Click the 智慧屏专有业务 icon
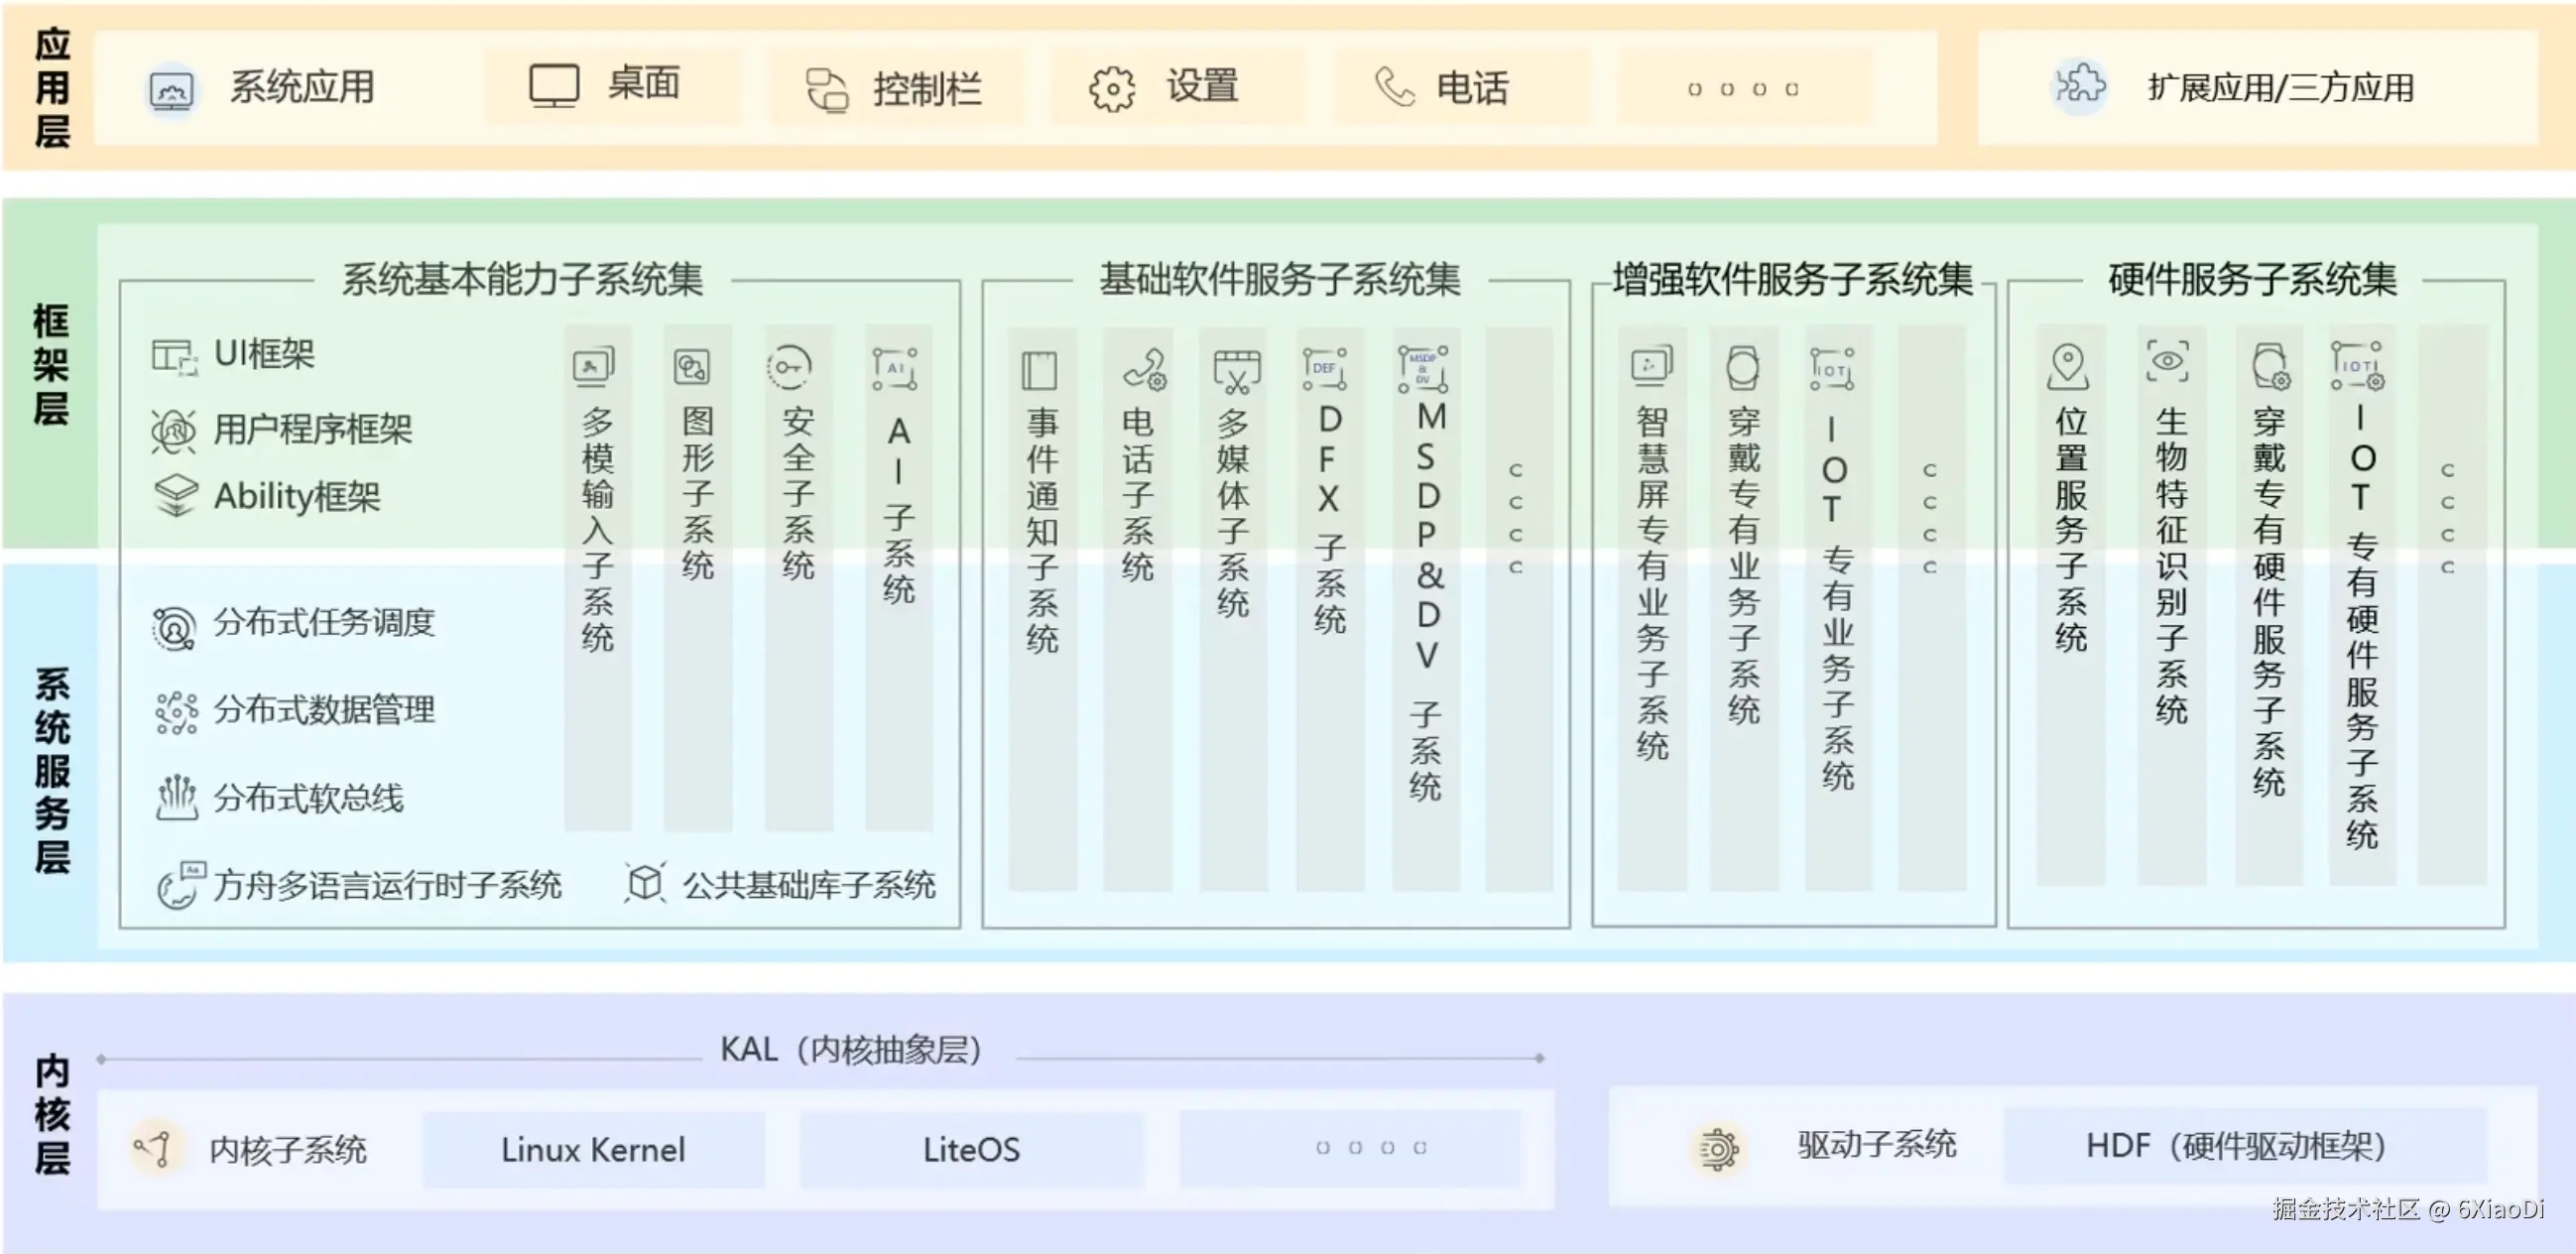The image size is (2576, 1254). tap(1652, 367)
